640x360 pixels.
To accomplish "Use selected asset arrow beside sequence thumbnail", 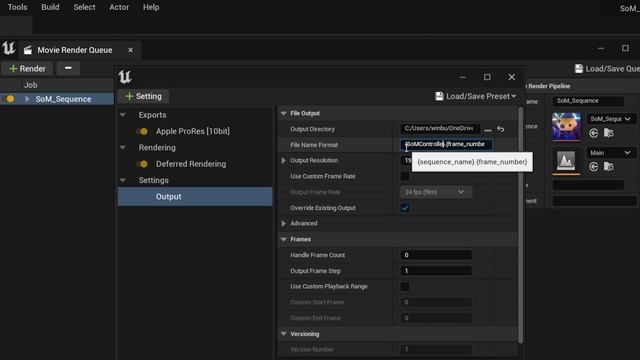I will (x=594, y=133).
